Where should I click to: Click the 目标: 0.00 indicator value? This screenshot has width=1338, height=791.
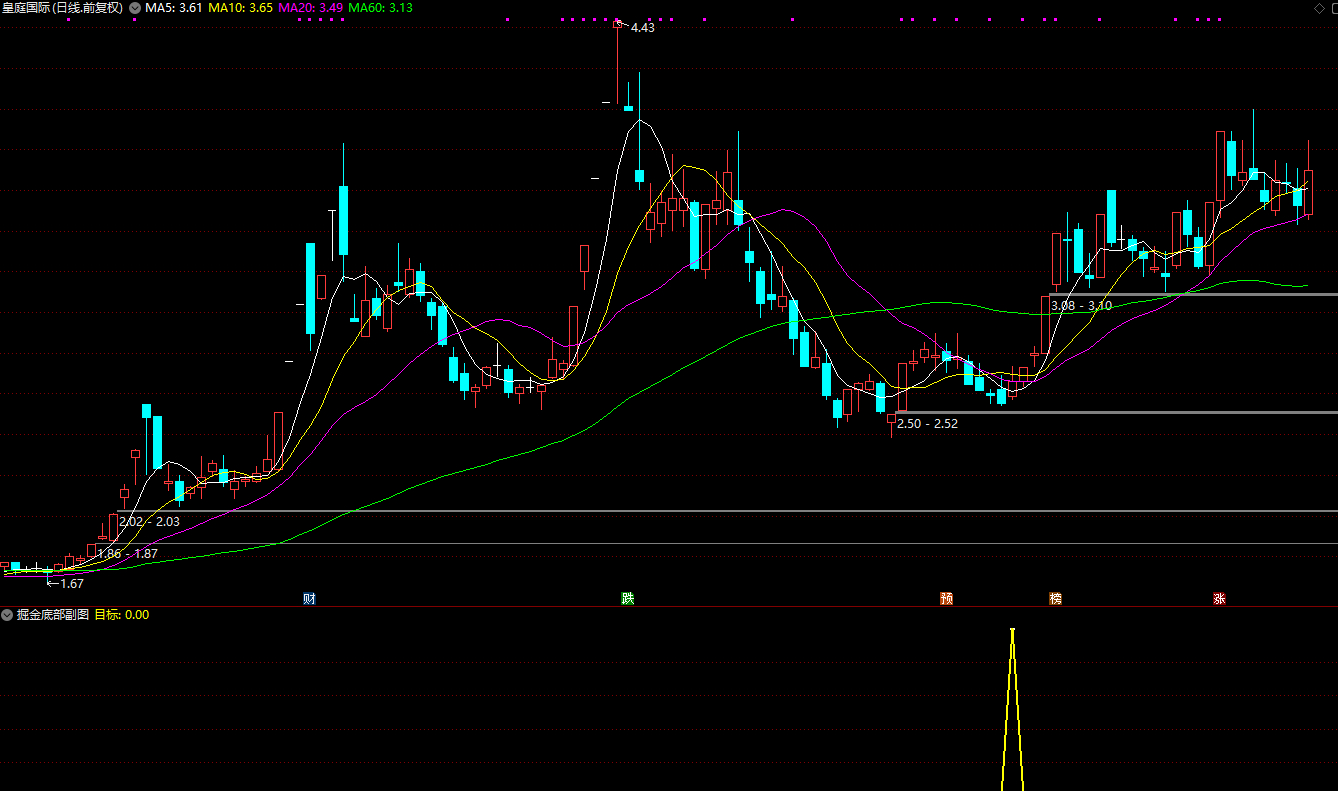click(x=121, y=615)
